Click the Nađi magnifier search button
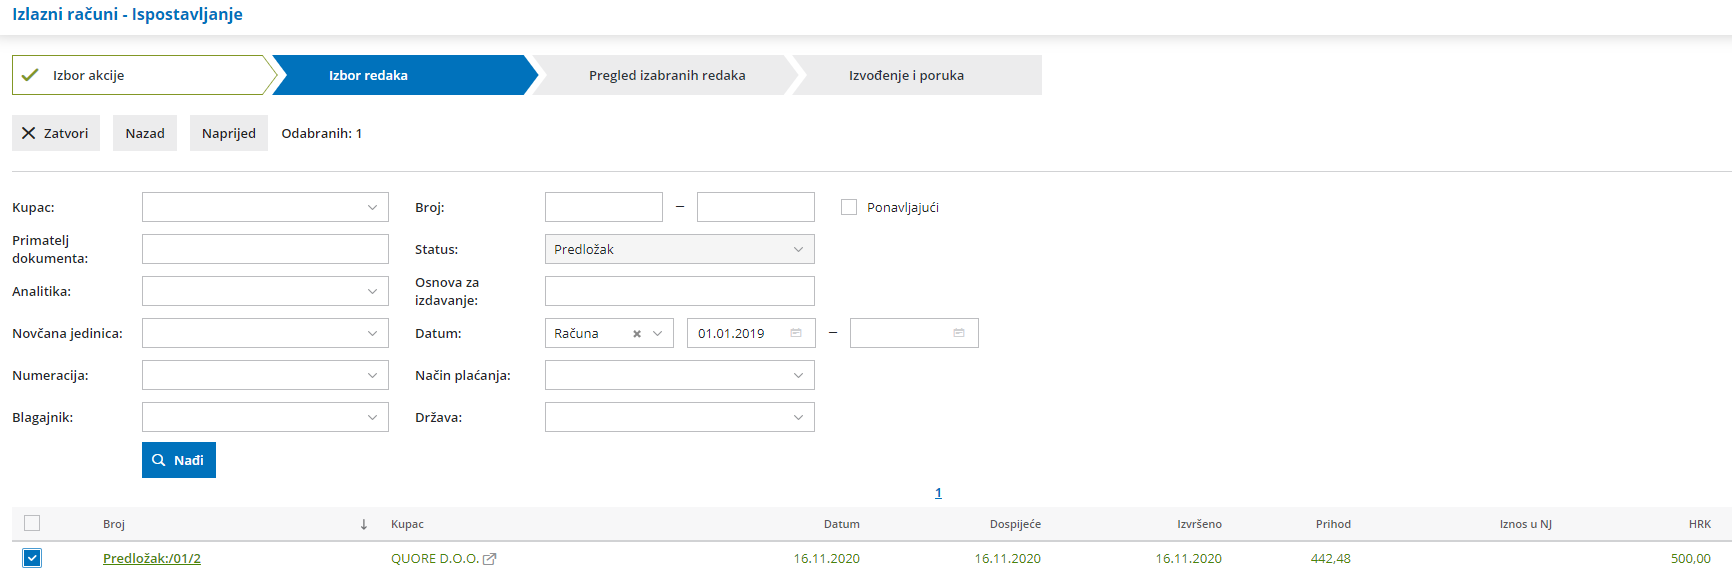The height and width of the screenshot is (575, 1732). [179, 460]
